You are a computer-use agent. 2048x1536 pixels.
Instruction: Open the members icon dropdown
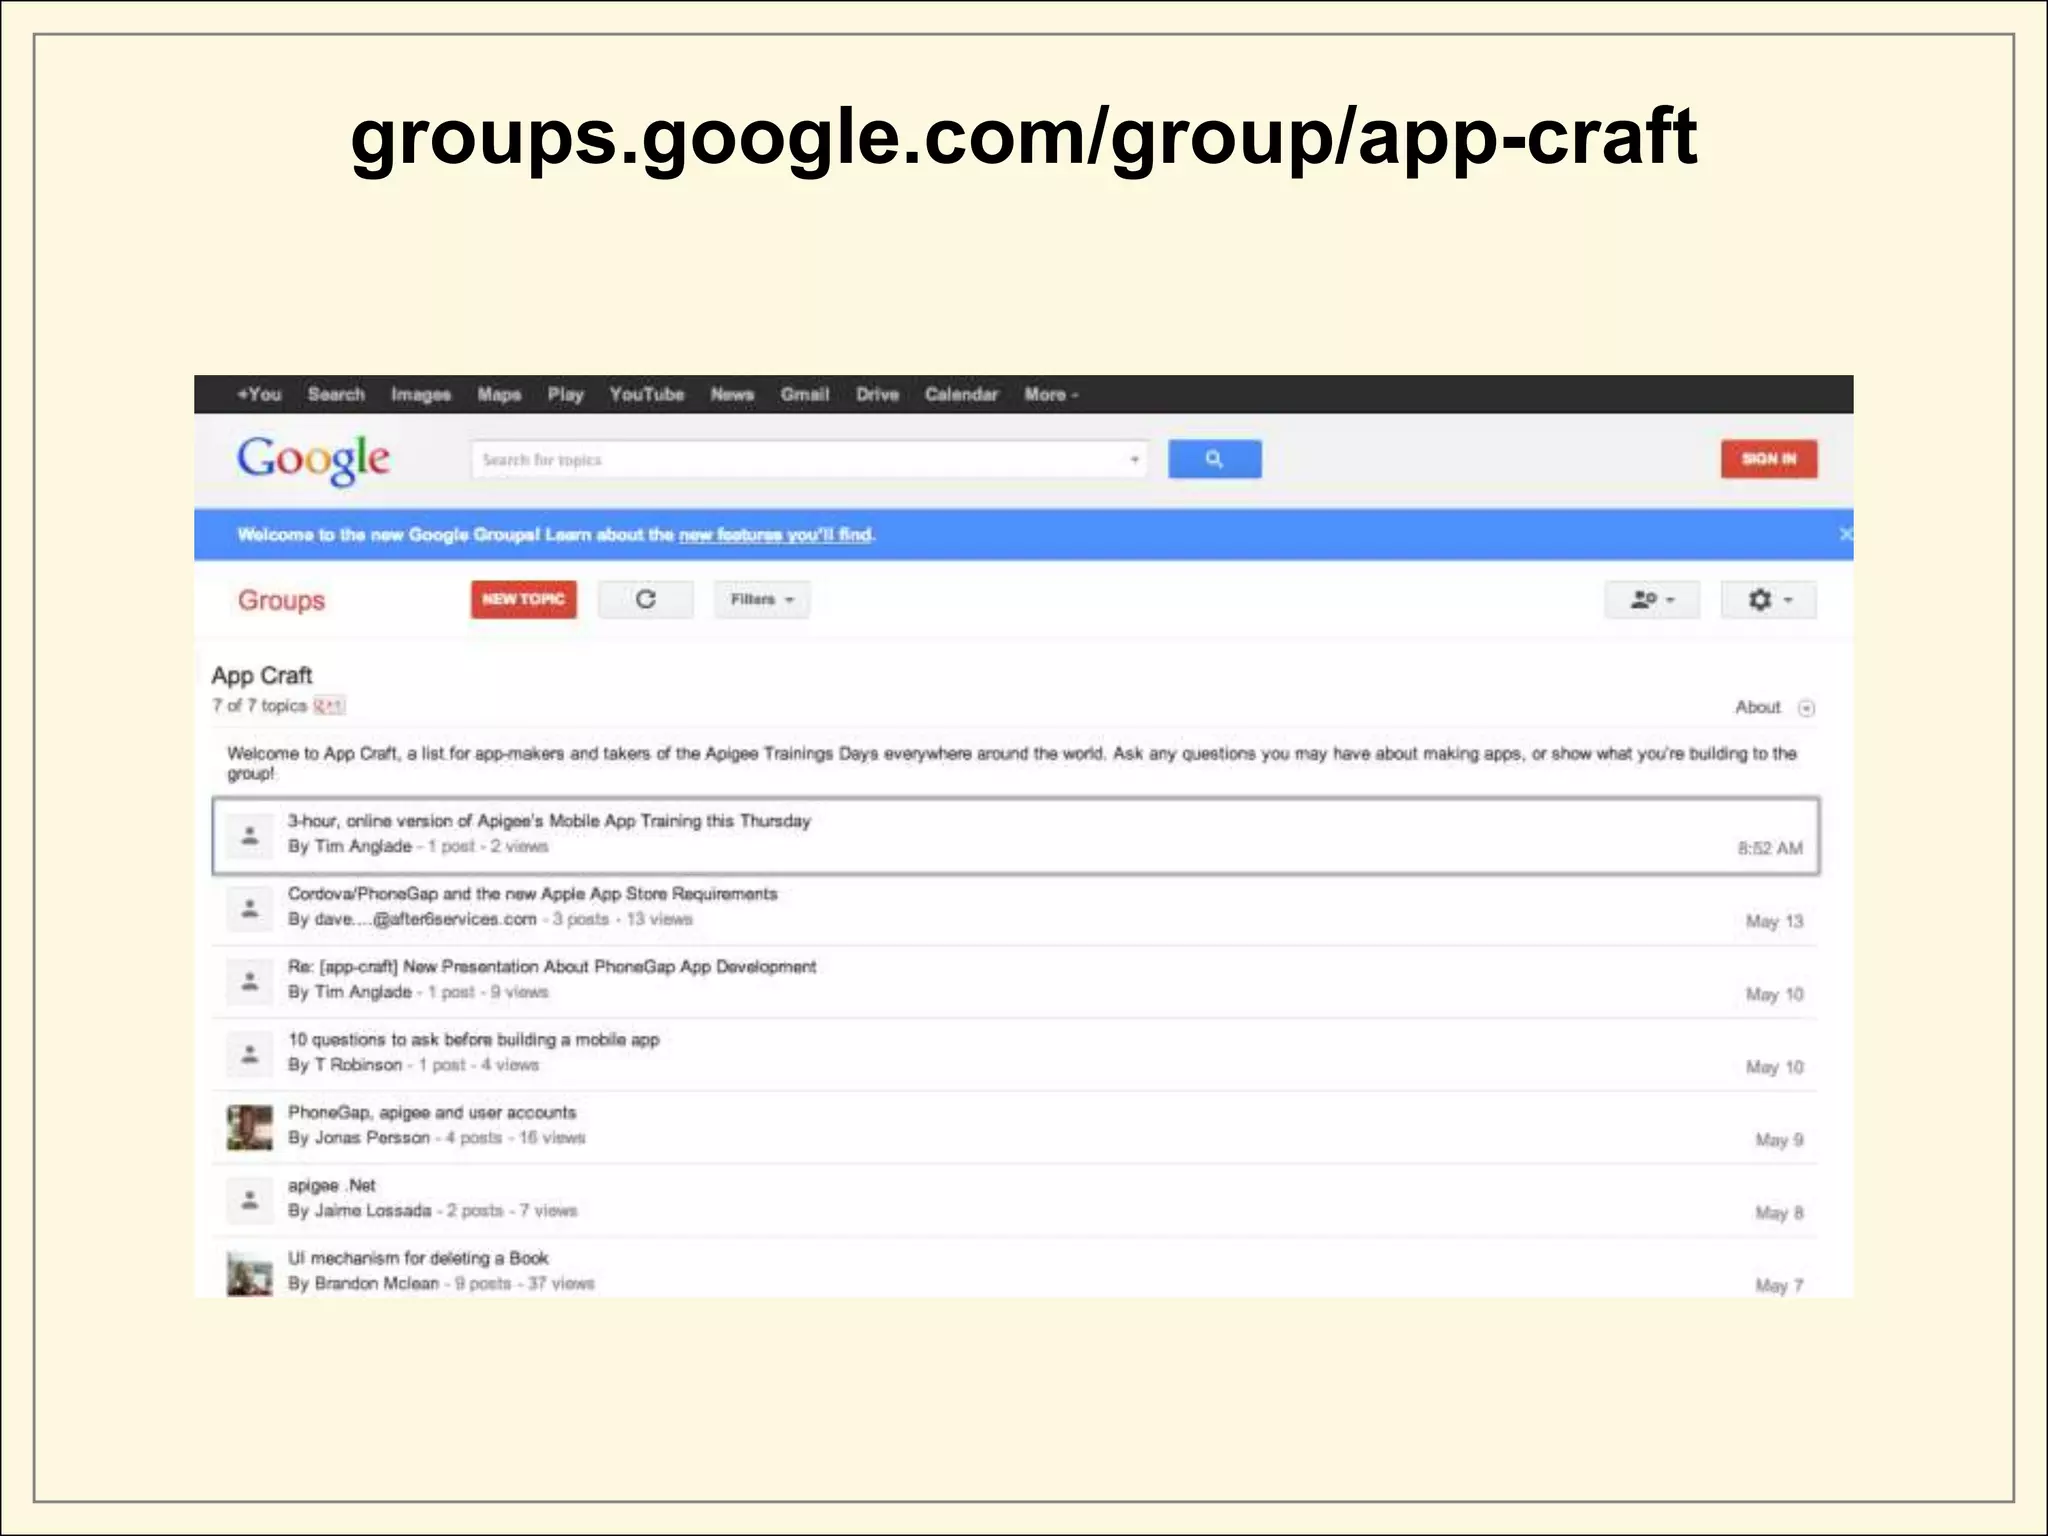[1652, 599]
